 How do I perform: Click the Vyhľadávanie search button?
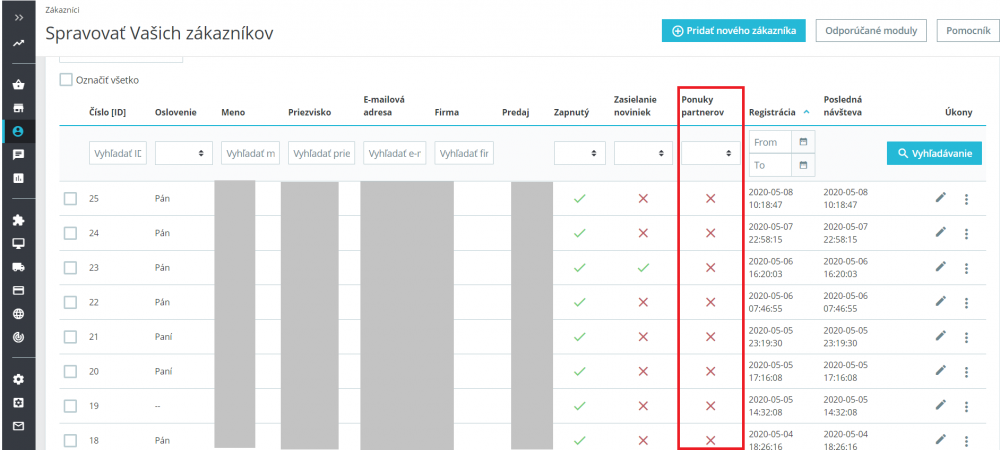click(x=934, y=153)
